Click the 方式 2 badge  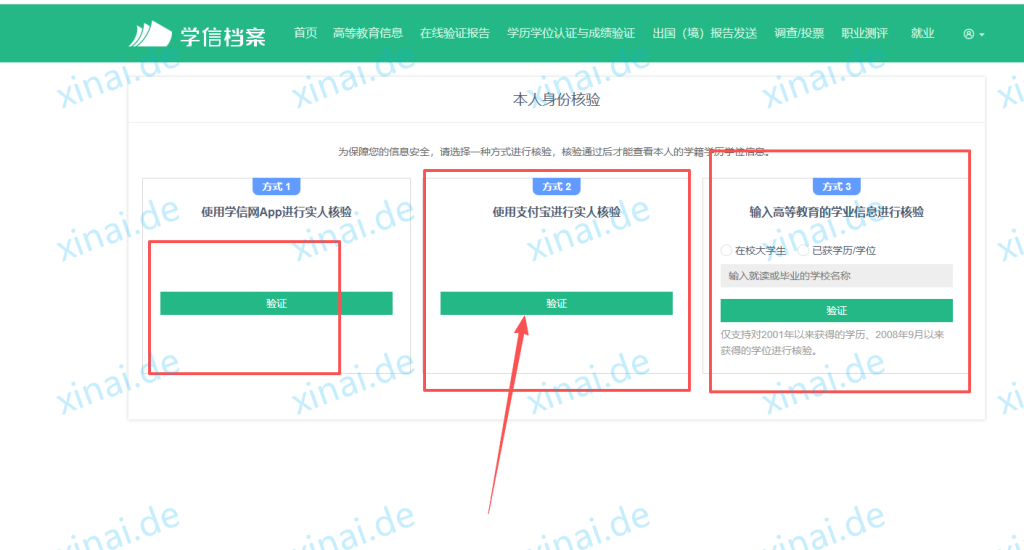(556, 187)
